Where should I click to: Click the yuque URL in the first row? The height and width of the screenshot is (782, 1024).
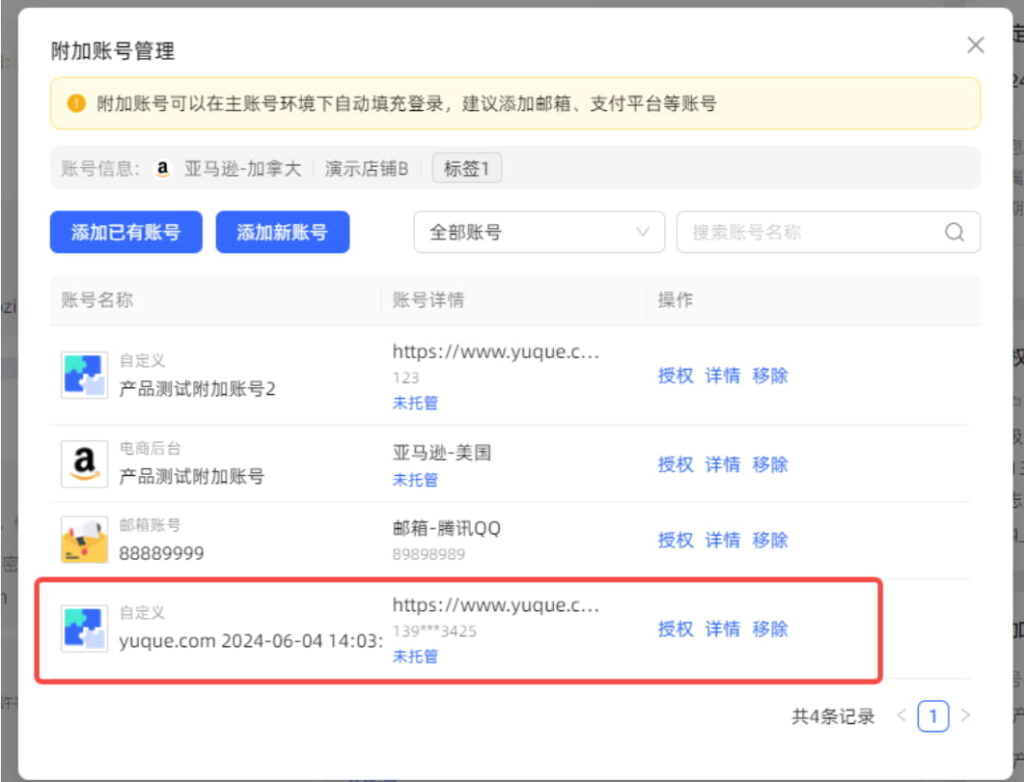(496, 352)
